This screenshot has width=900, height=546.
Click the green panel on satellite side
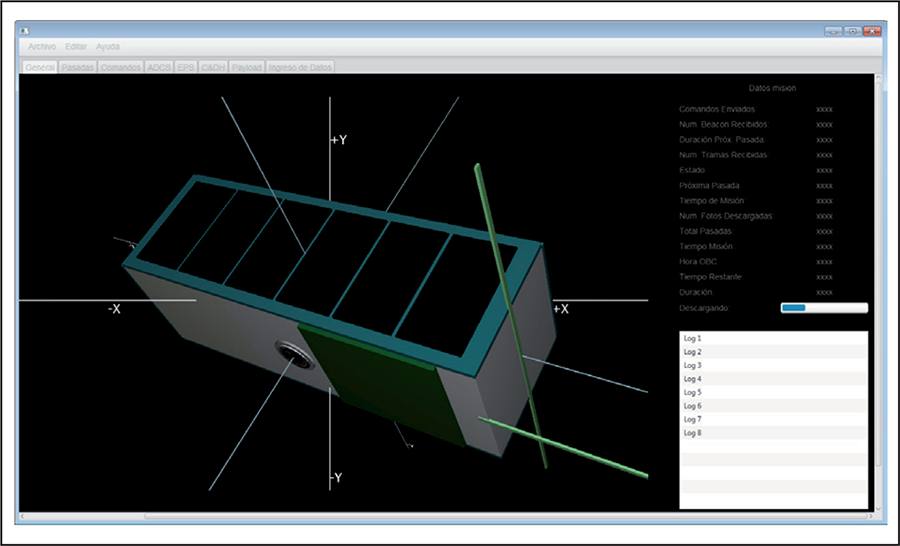tap(382, 384)
